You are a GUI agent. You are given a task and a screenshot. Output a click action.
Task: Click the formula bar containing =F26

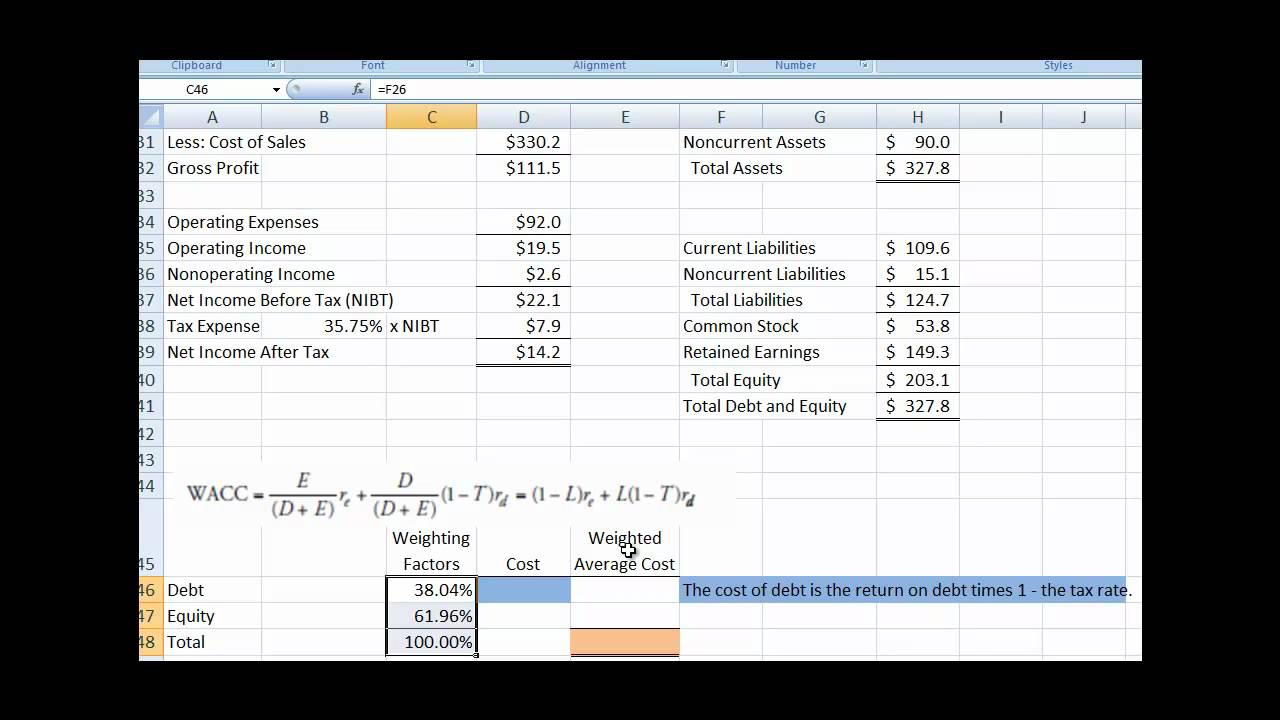[756, 89]
